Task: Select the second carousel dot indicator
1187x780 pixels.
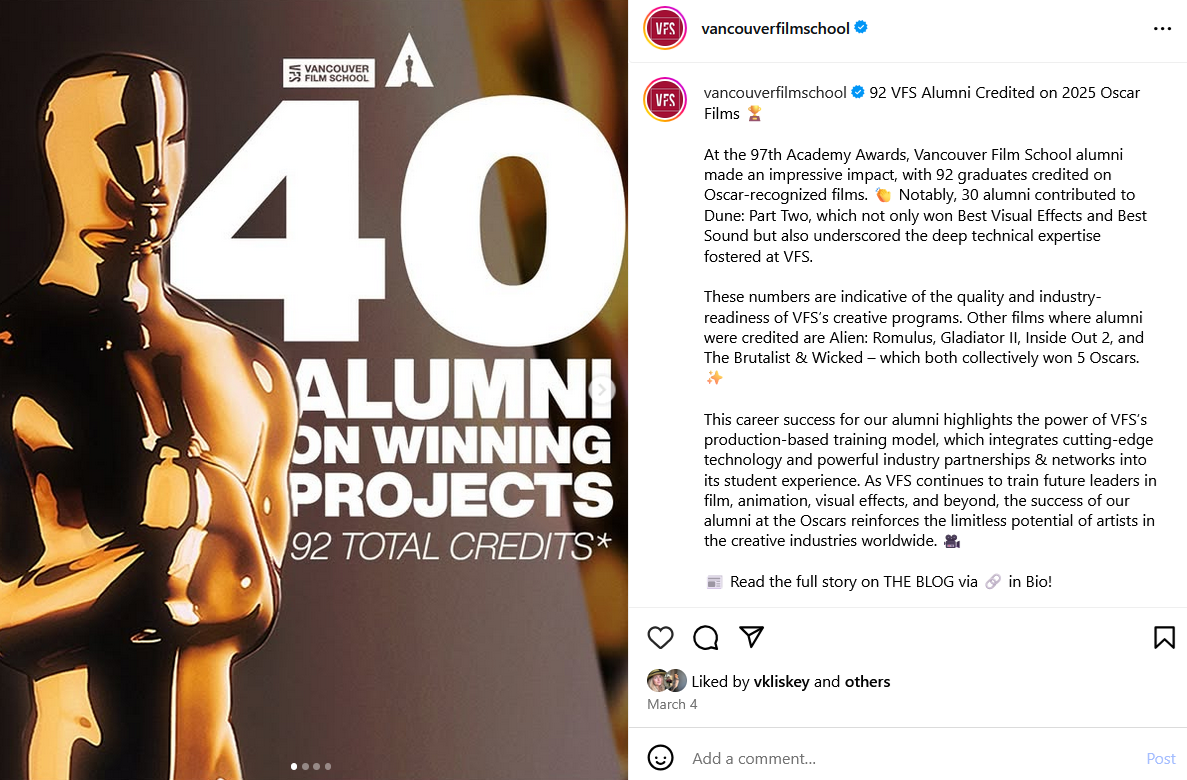Action: coord(305,767)
